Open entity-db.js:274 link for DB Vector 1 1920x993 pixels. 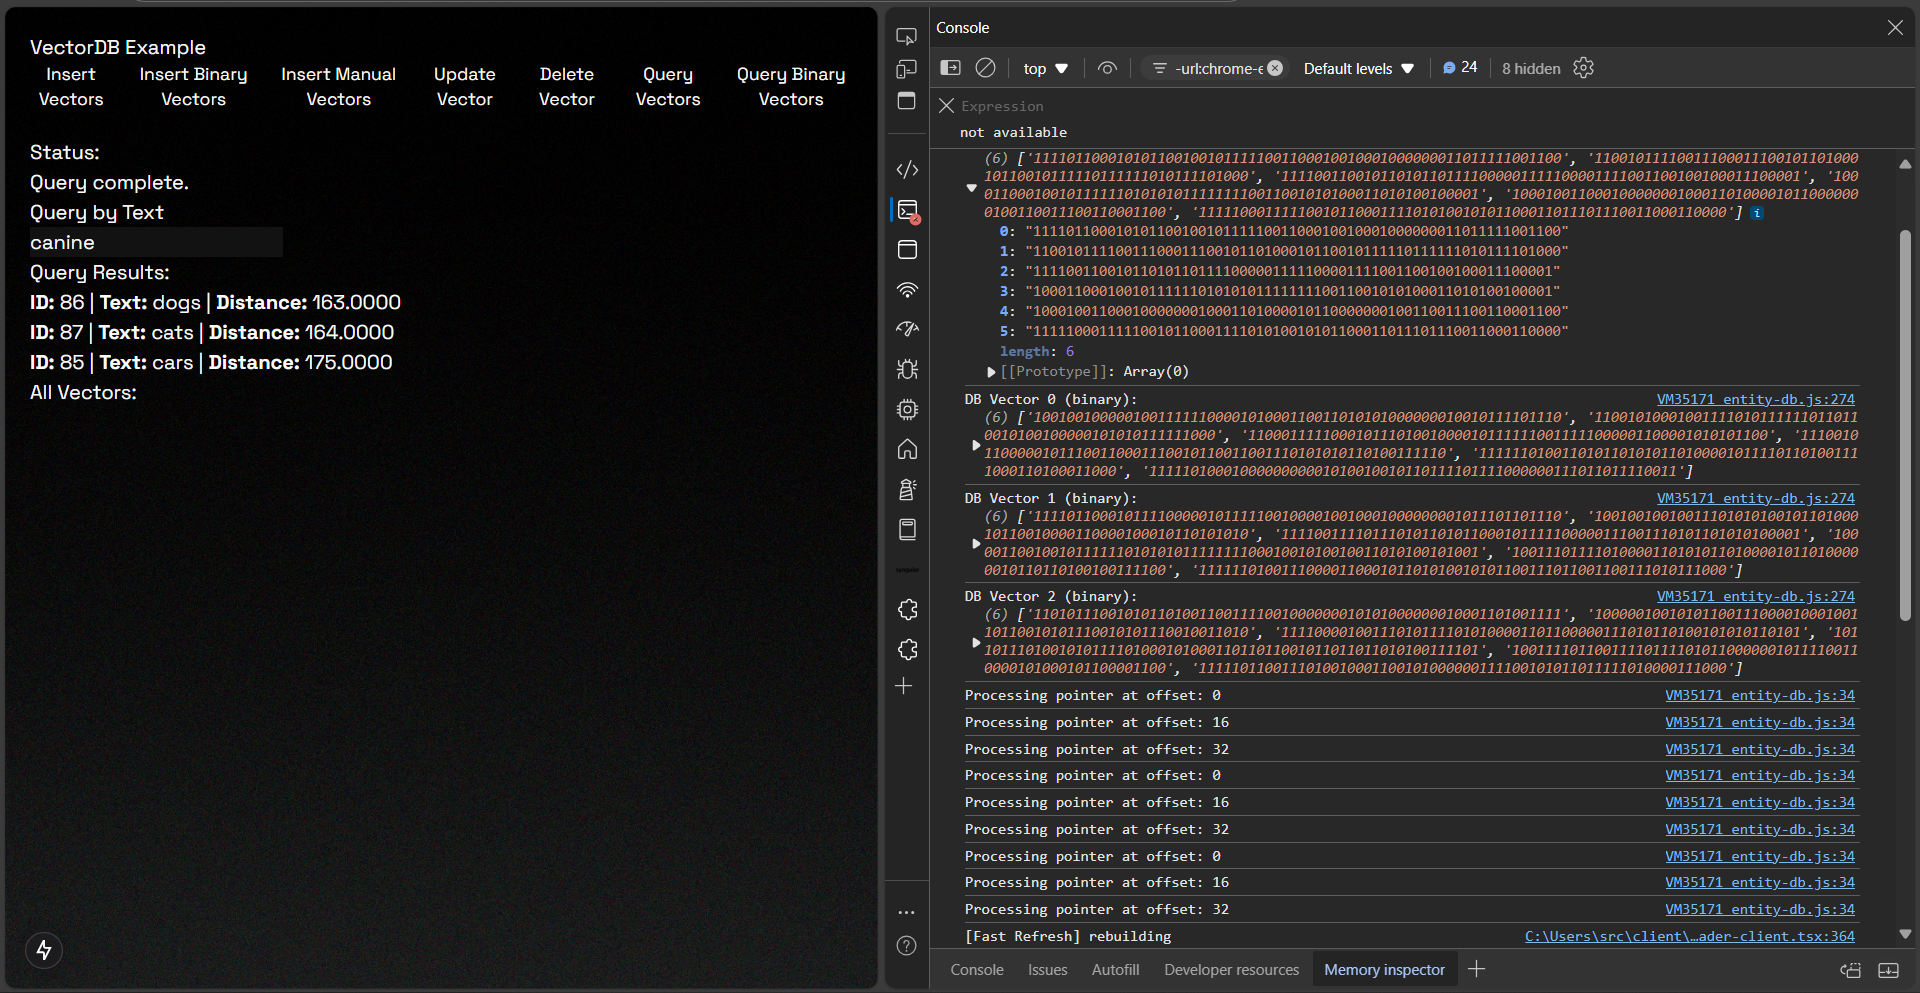coord(1755,498)
